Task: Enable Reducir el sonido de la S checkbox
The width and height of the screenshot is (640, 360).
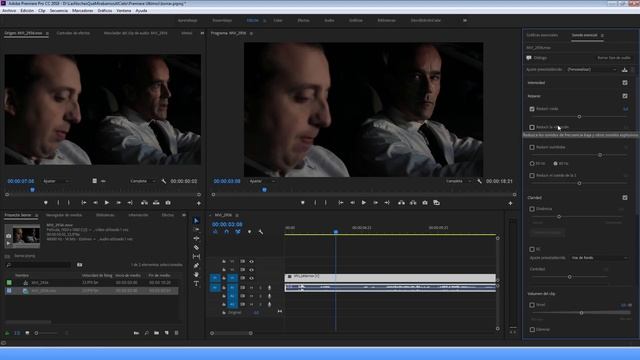Action: [532, 176]
